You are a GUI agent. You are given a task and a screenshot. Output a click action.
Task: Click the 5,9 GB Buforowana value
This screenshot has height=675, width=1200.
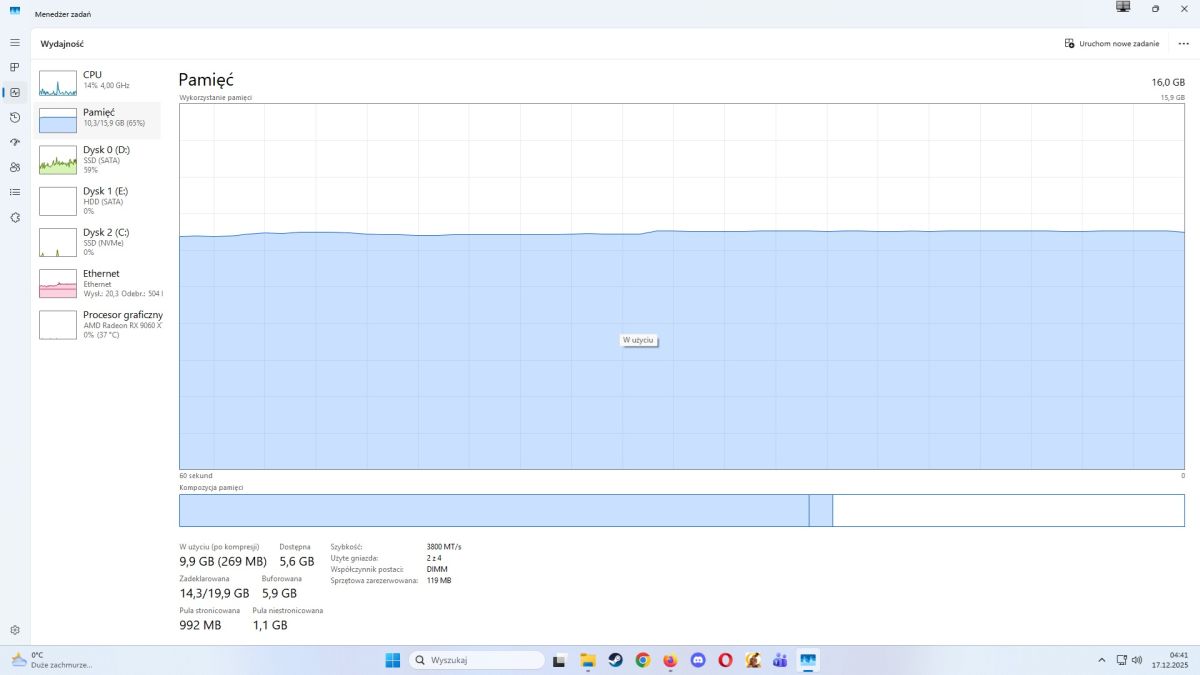pos(279,593)
